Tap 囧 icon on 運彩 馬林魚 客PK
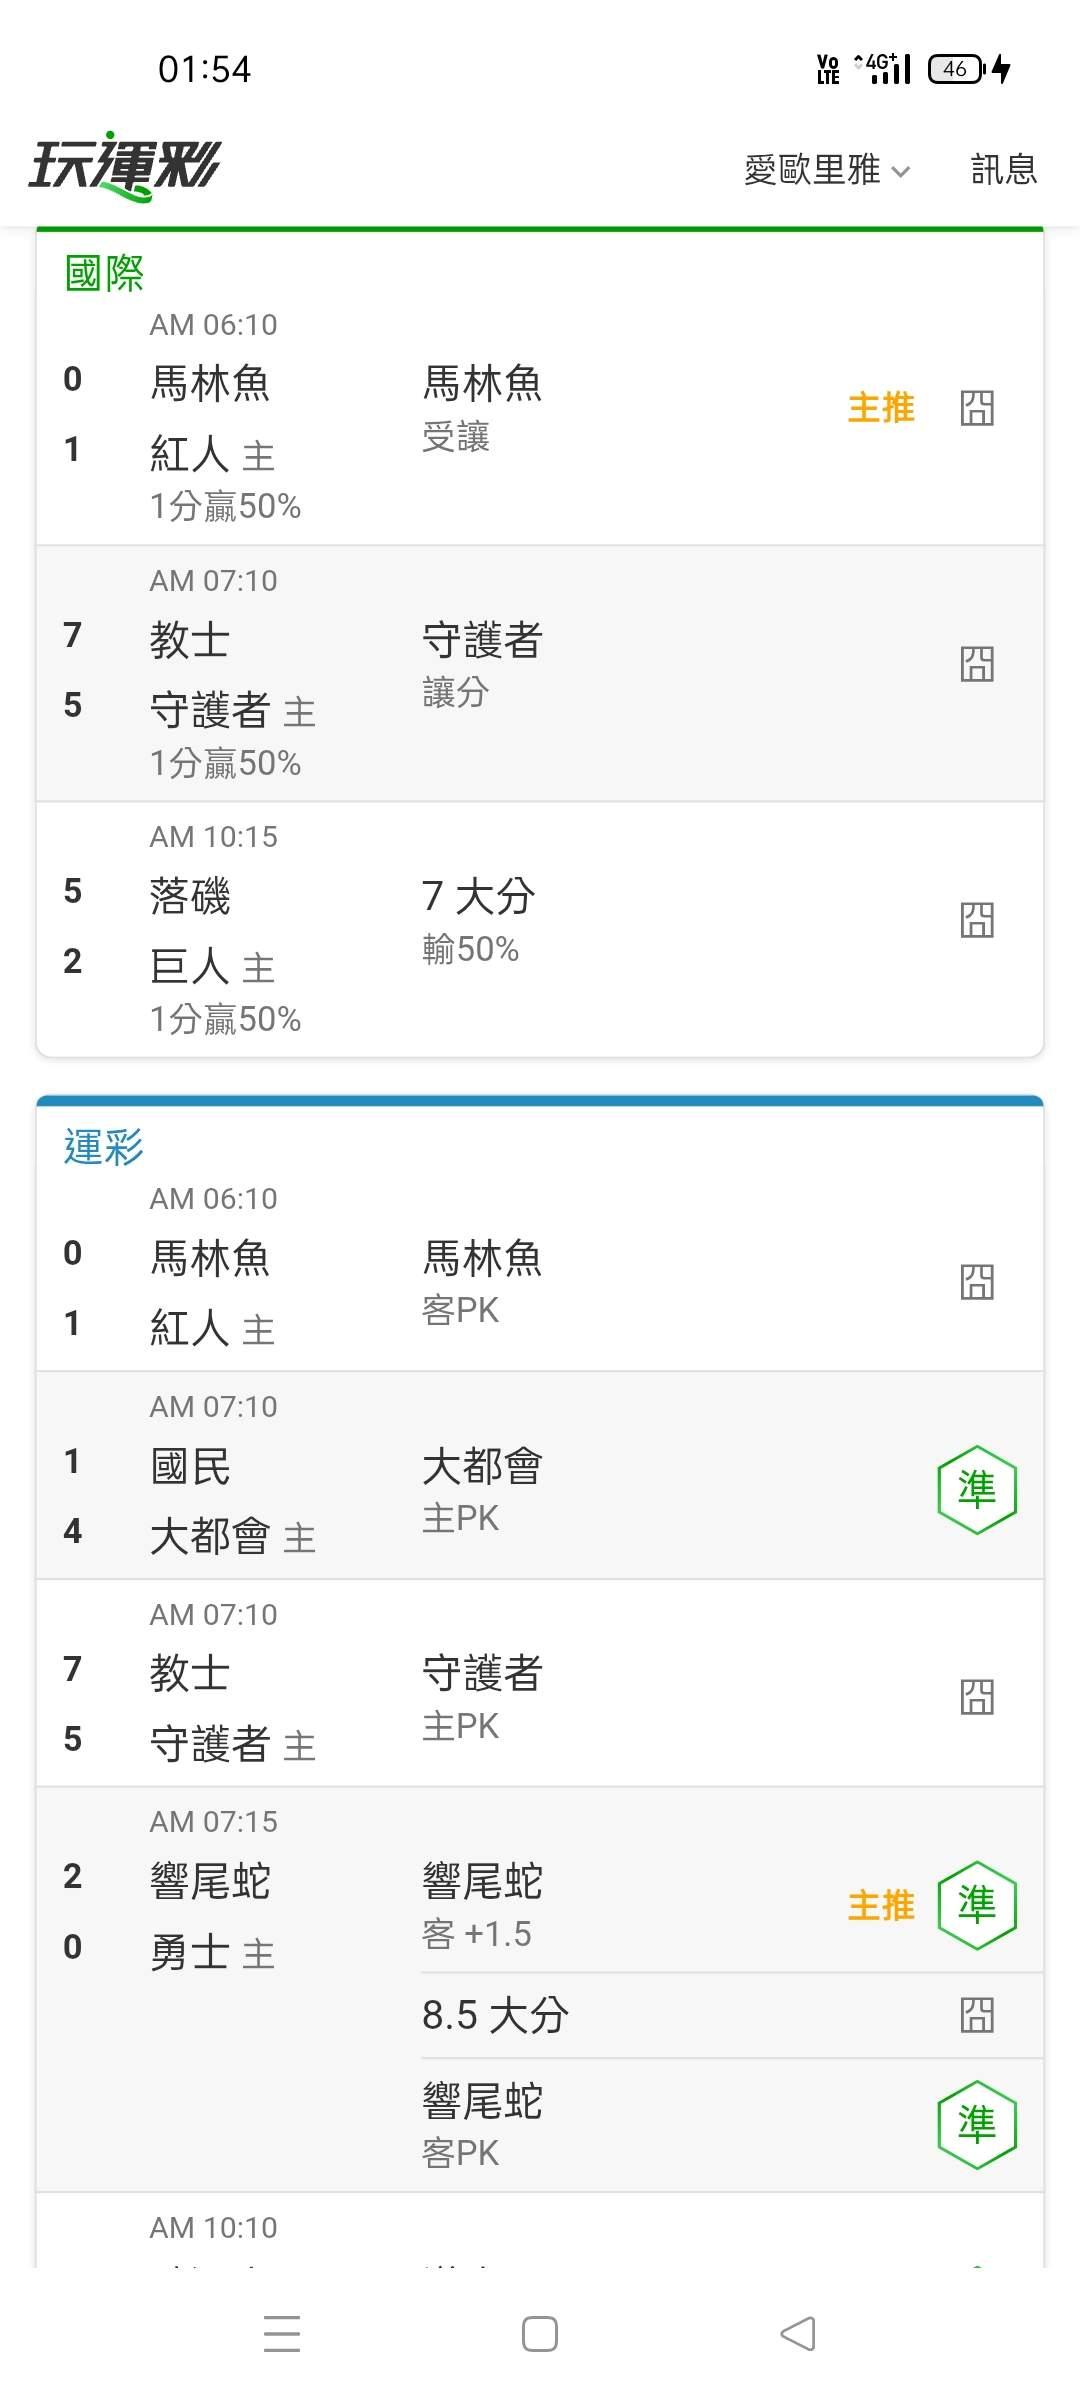Screen dimensions: 1080x2400 (977, 1282)
